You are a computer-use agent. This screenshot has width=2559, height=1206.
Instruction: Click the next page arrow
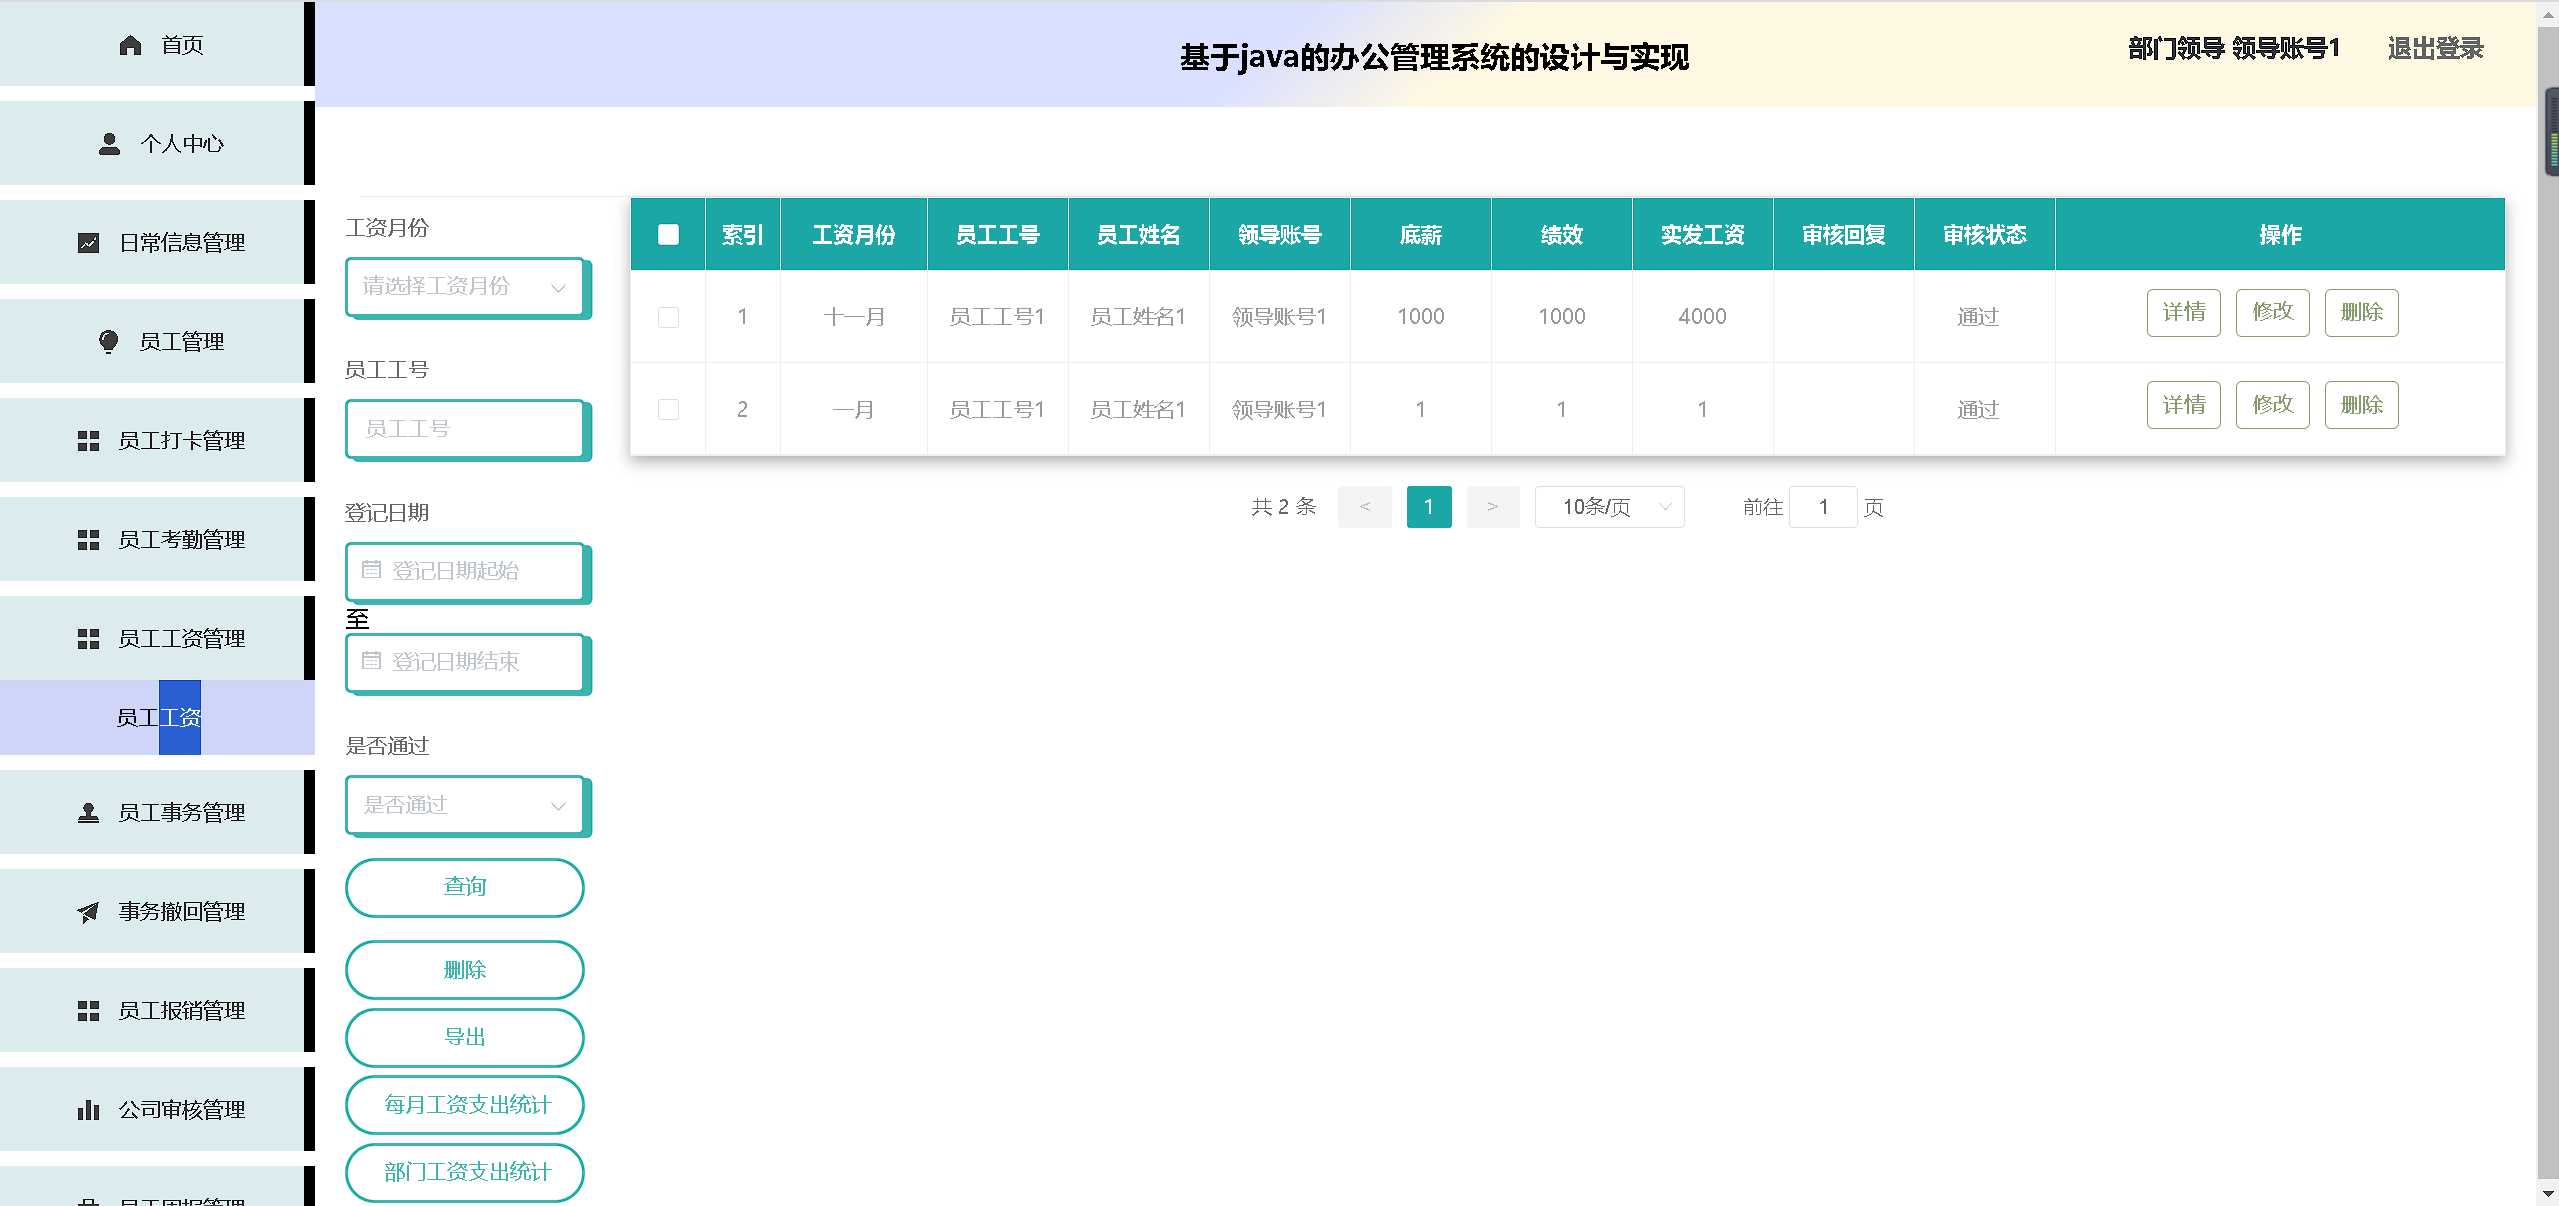(x=1493, y=507)
